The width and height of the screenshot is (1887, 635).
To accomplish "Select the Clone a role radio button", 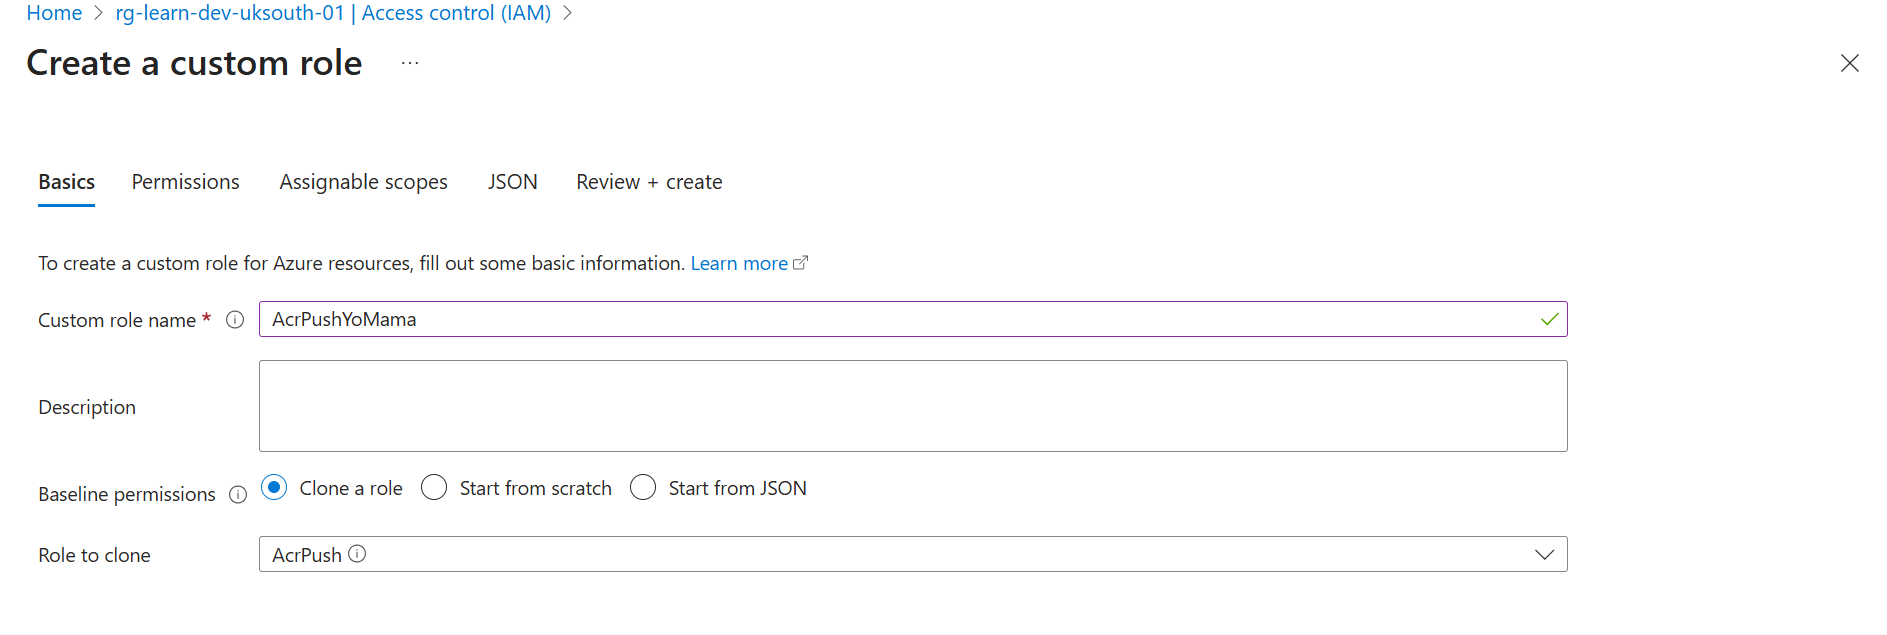I will point(274,488).
